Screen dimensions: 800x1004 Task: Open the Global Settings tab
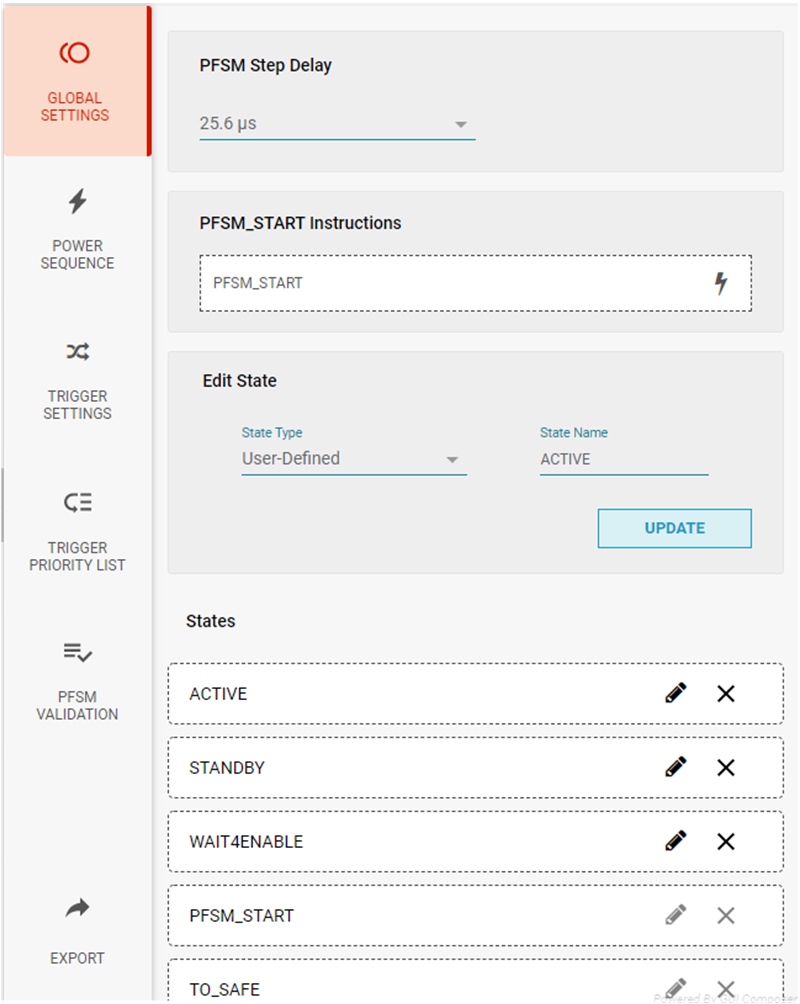(76, 82)
